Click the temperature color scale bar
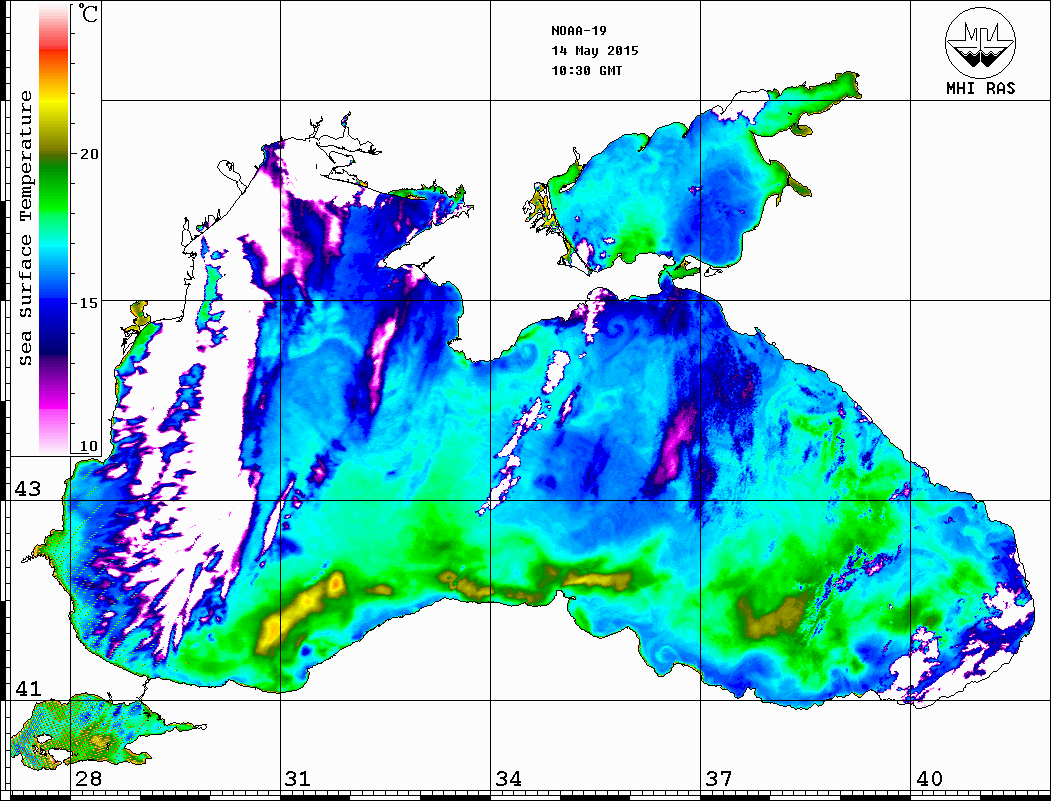1051x801 pixels. click(54, 229)
